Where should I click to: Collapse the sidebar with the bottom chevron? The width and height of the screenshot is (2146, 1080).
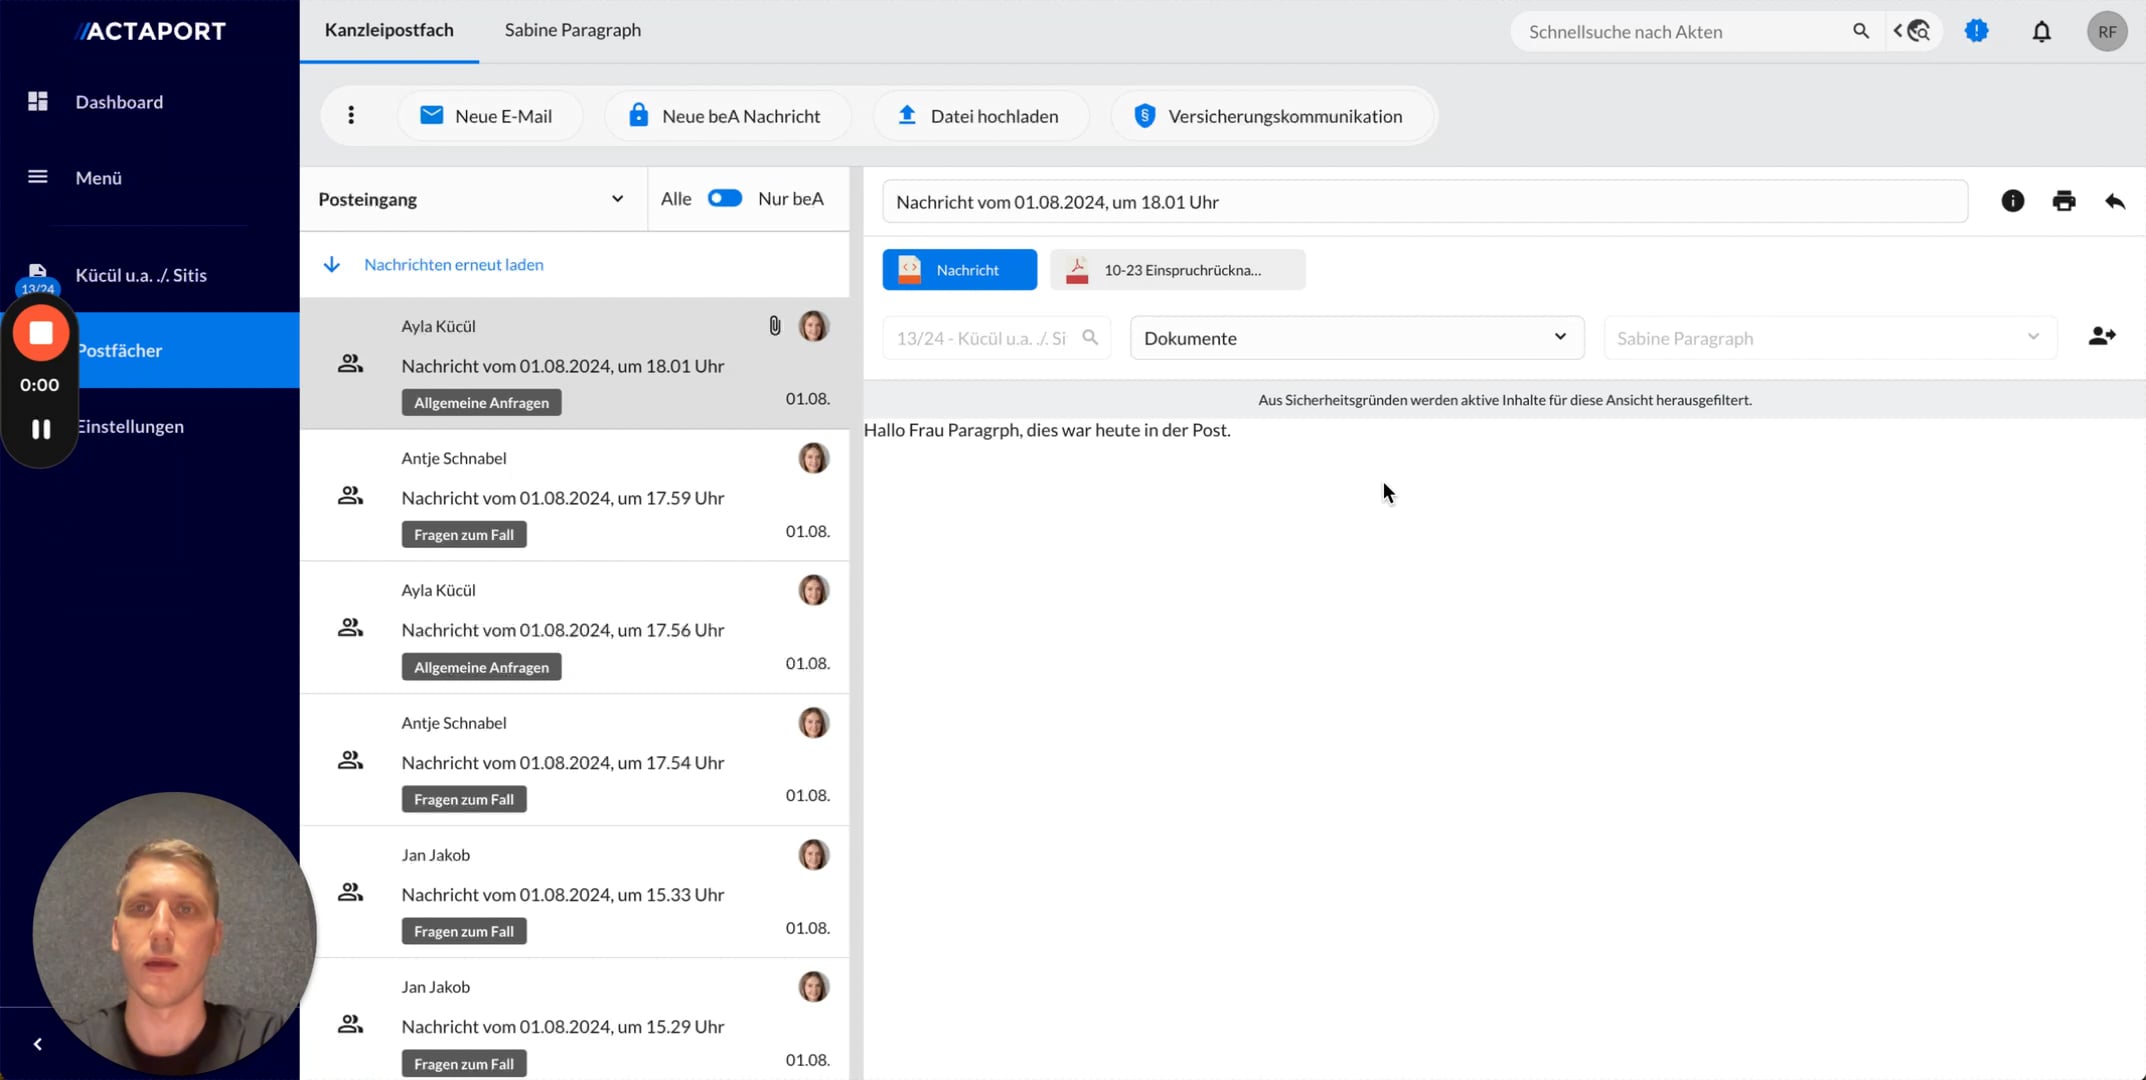(x=38, y=1044)
